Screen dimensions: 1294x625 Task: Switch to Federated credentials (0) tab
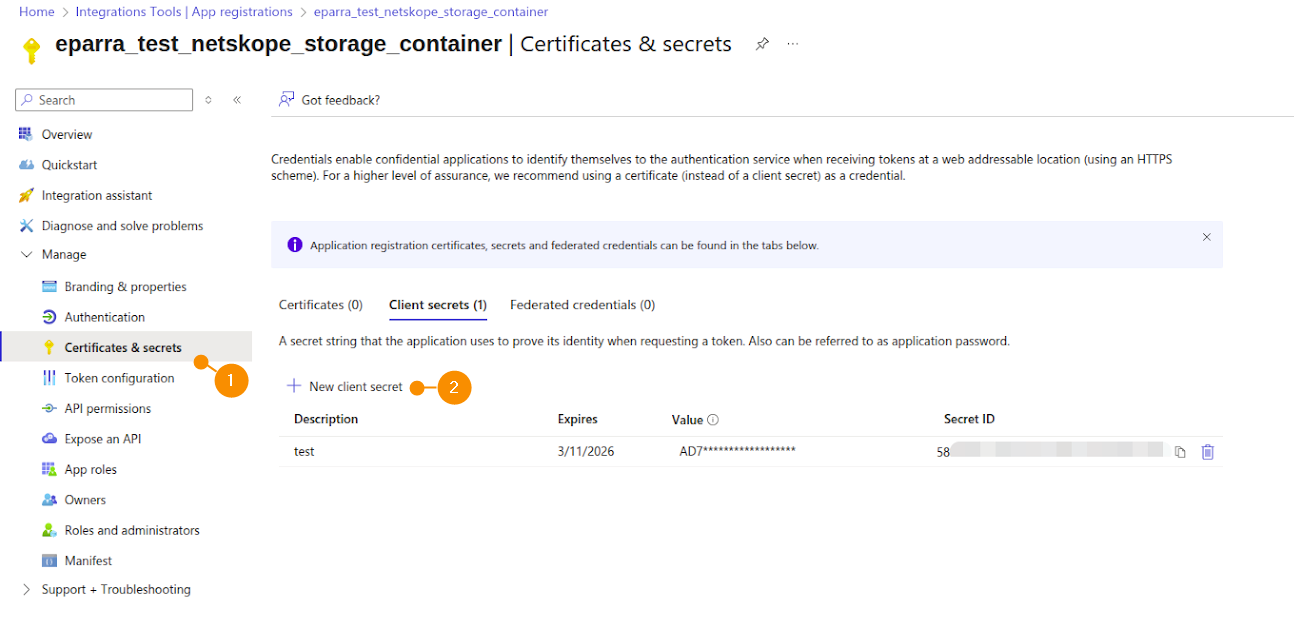[x=582, y=305]
